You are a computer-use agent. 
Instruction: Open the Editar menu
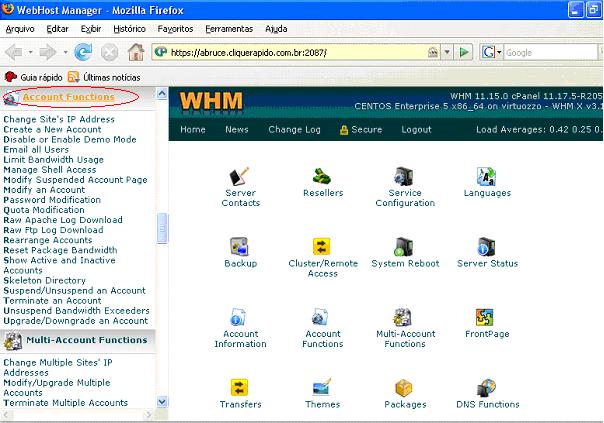[x=57, y=29]
